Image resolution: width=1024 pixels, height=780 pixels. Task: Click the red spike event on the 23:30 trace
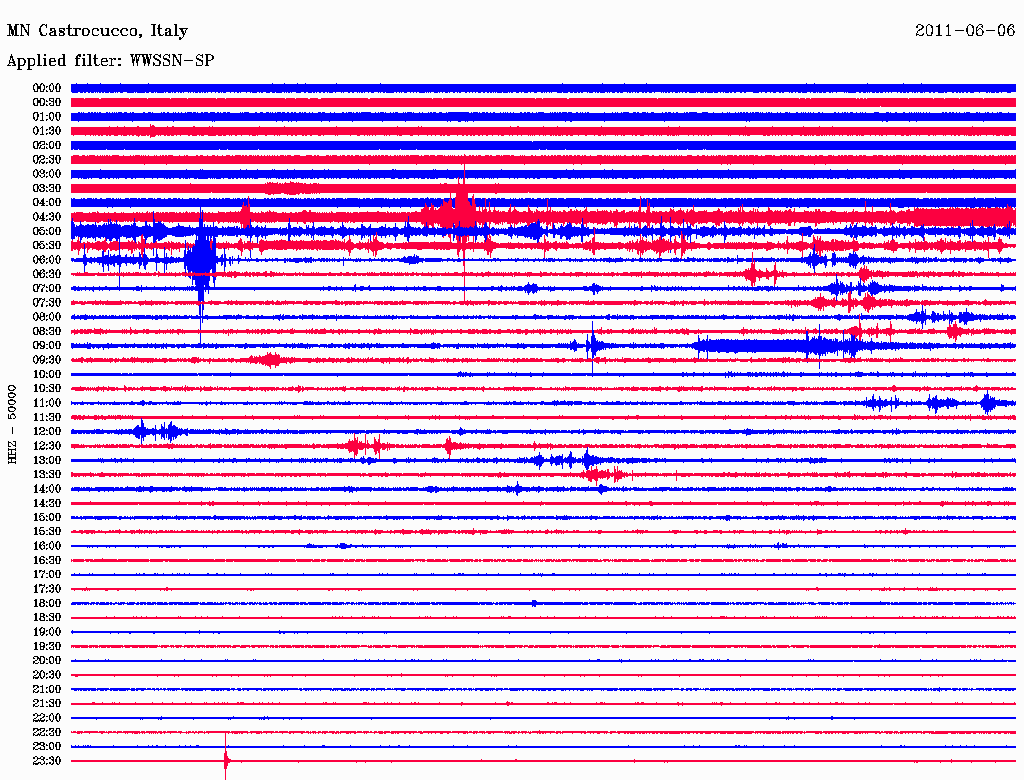pyautogui.click(x=226, y=759)
